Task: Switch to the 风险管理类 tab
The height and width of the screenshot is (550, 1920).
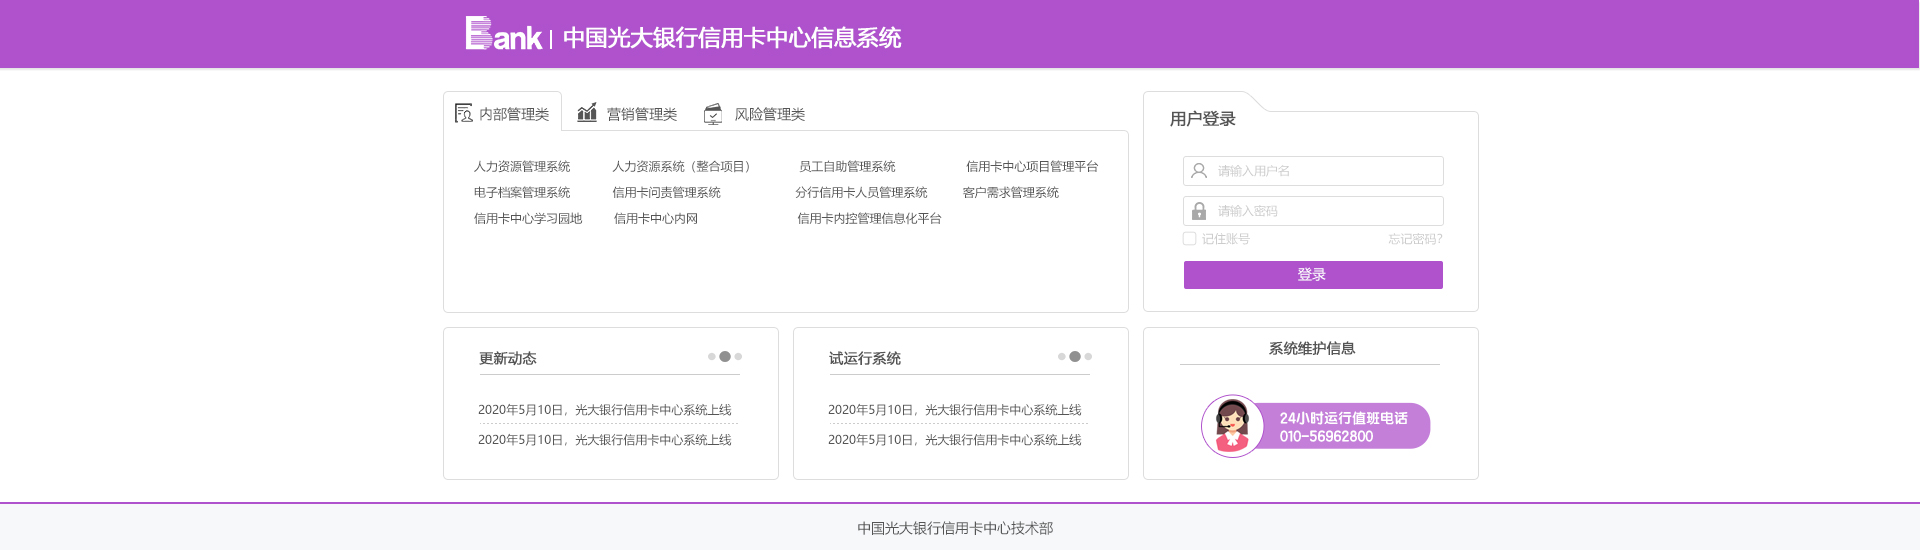Action: click(x=755, y=114)
